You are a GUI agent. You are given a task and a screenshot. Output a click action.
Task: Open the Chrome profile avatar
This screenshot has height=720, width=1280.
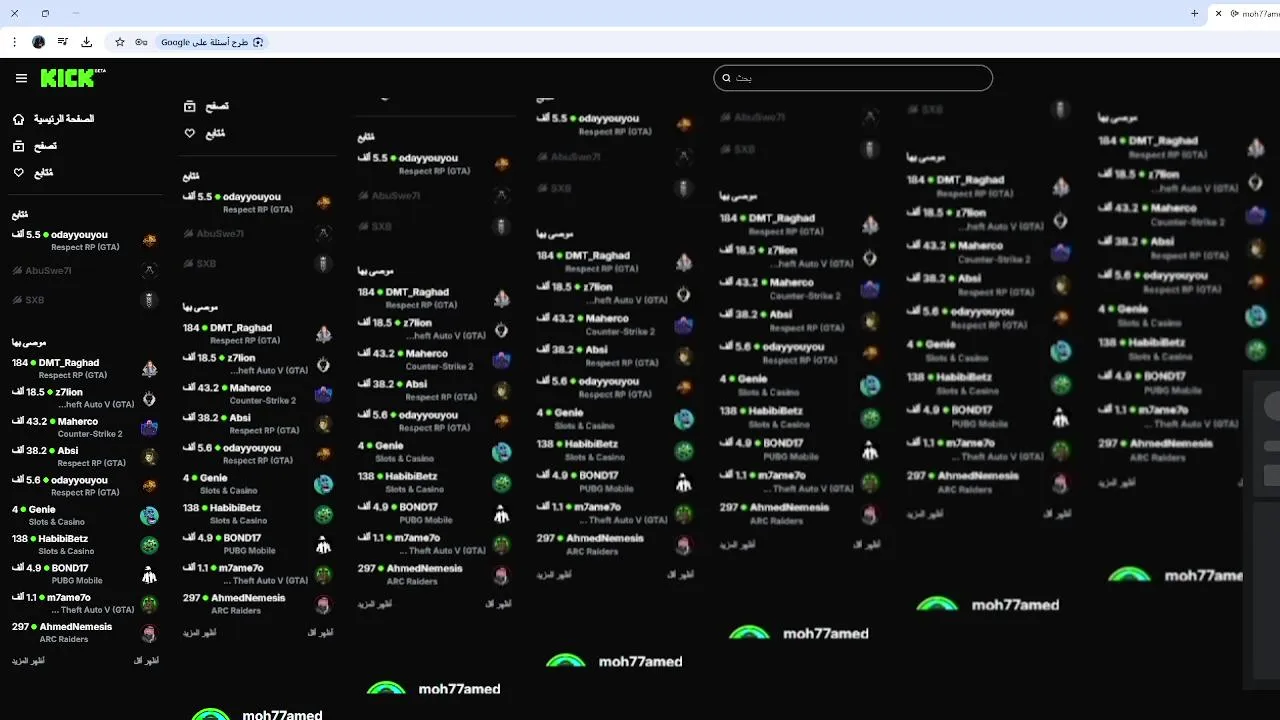coord(38,42)
